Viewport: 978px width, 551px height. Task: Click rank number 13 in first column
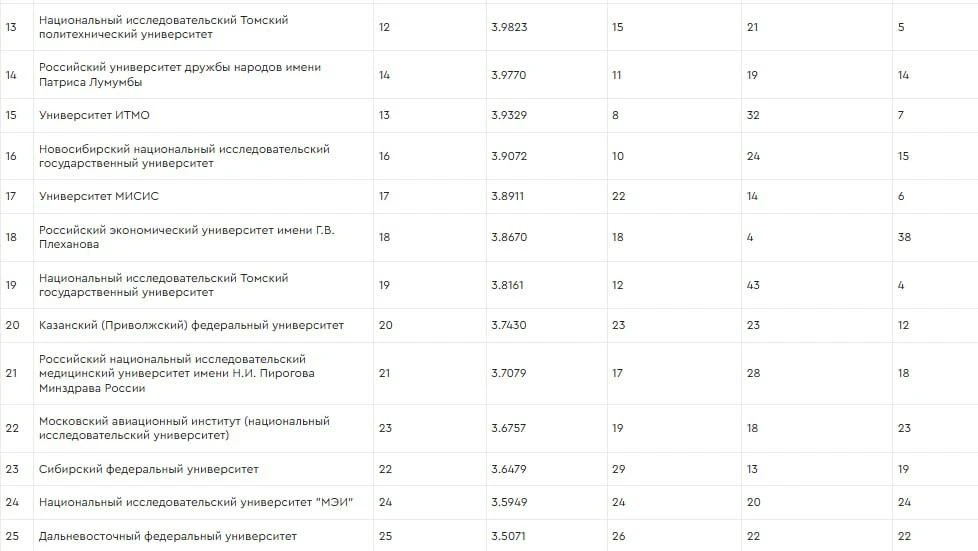click(x=11, y=27)
